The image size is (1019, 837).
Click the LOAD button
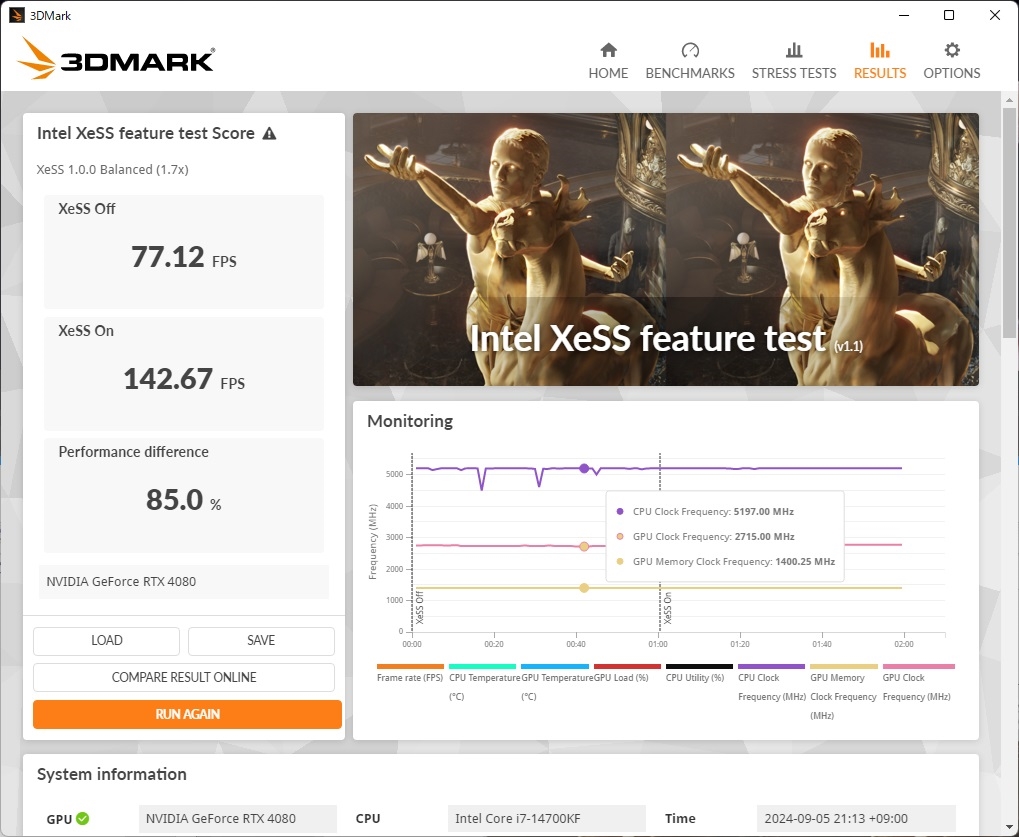coord(107,641)
